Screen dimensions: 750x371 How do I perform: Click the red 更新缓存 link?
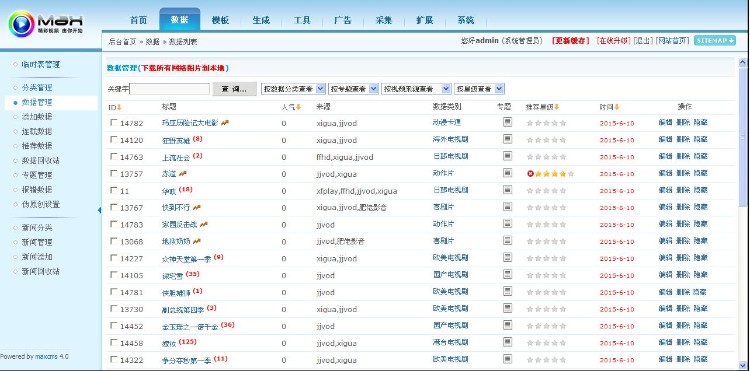click(x=571, y=41)
